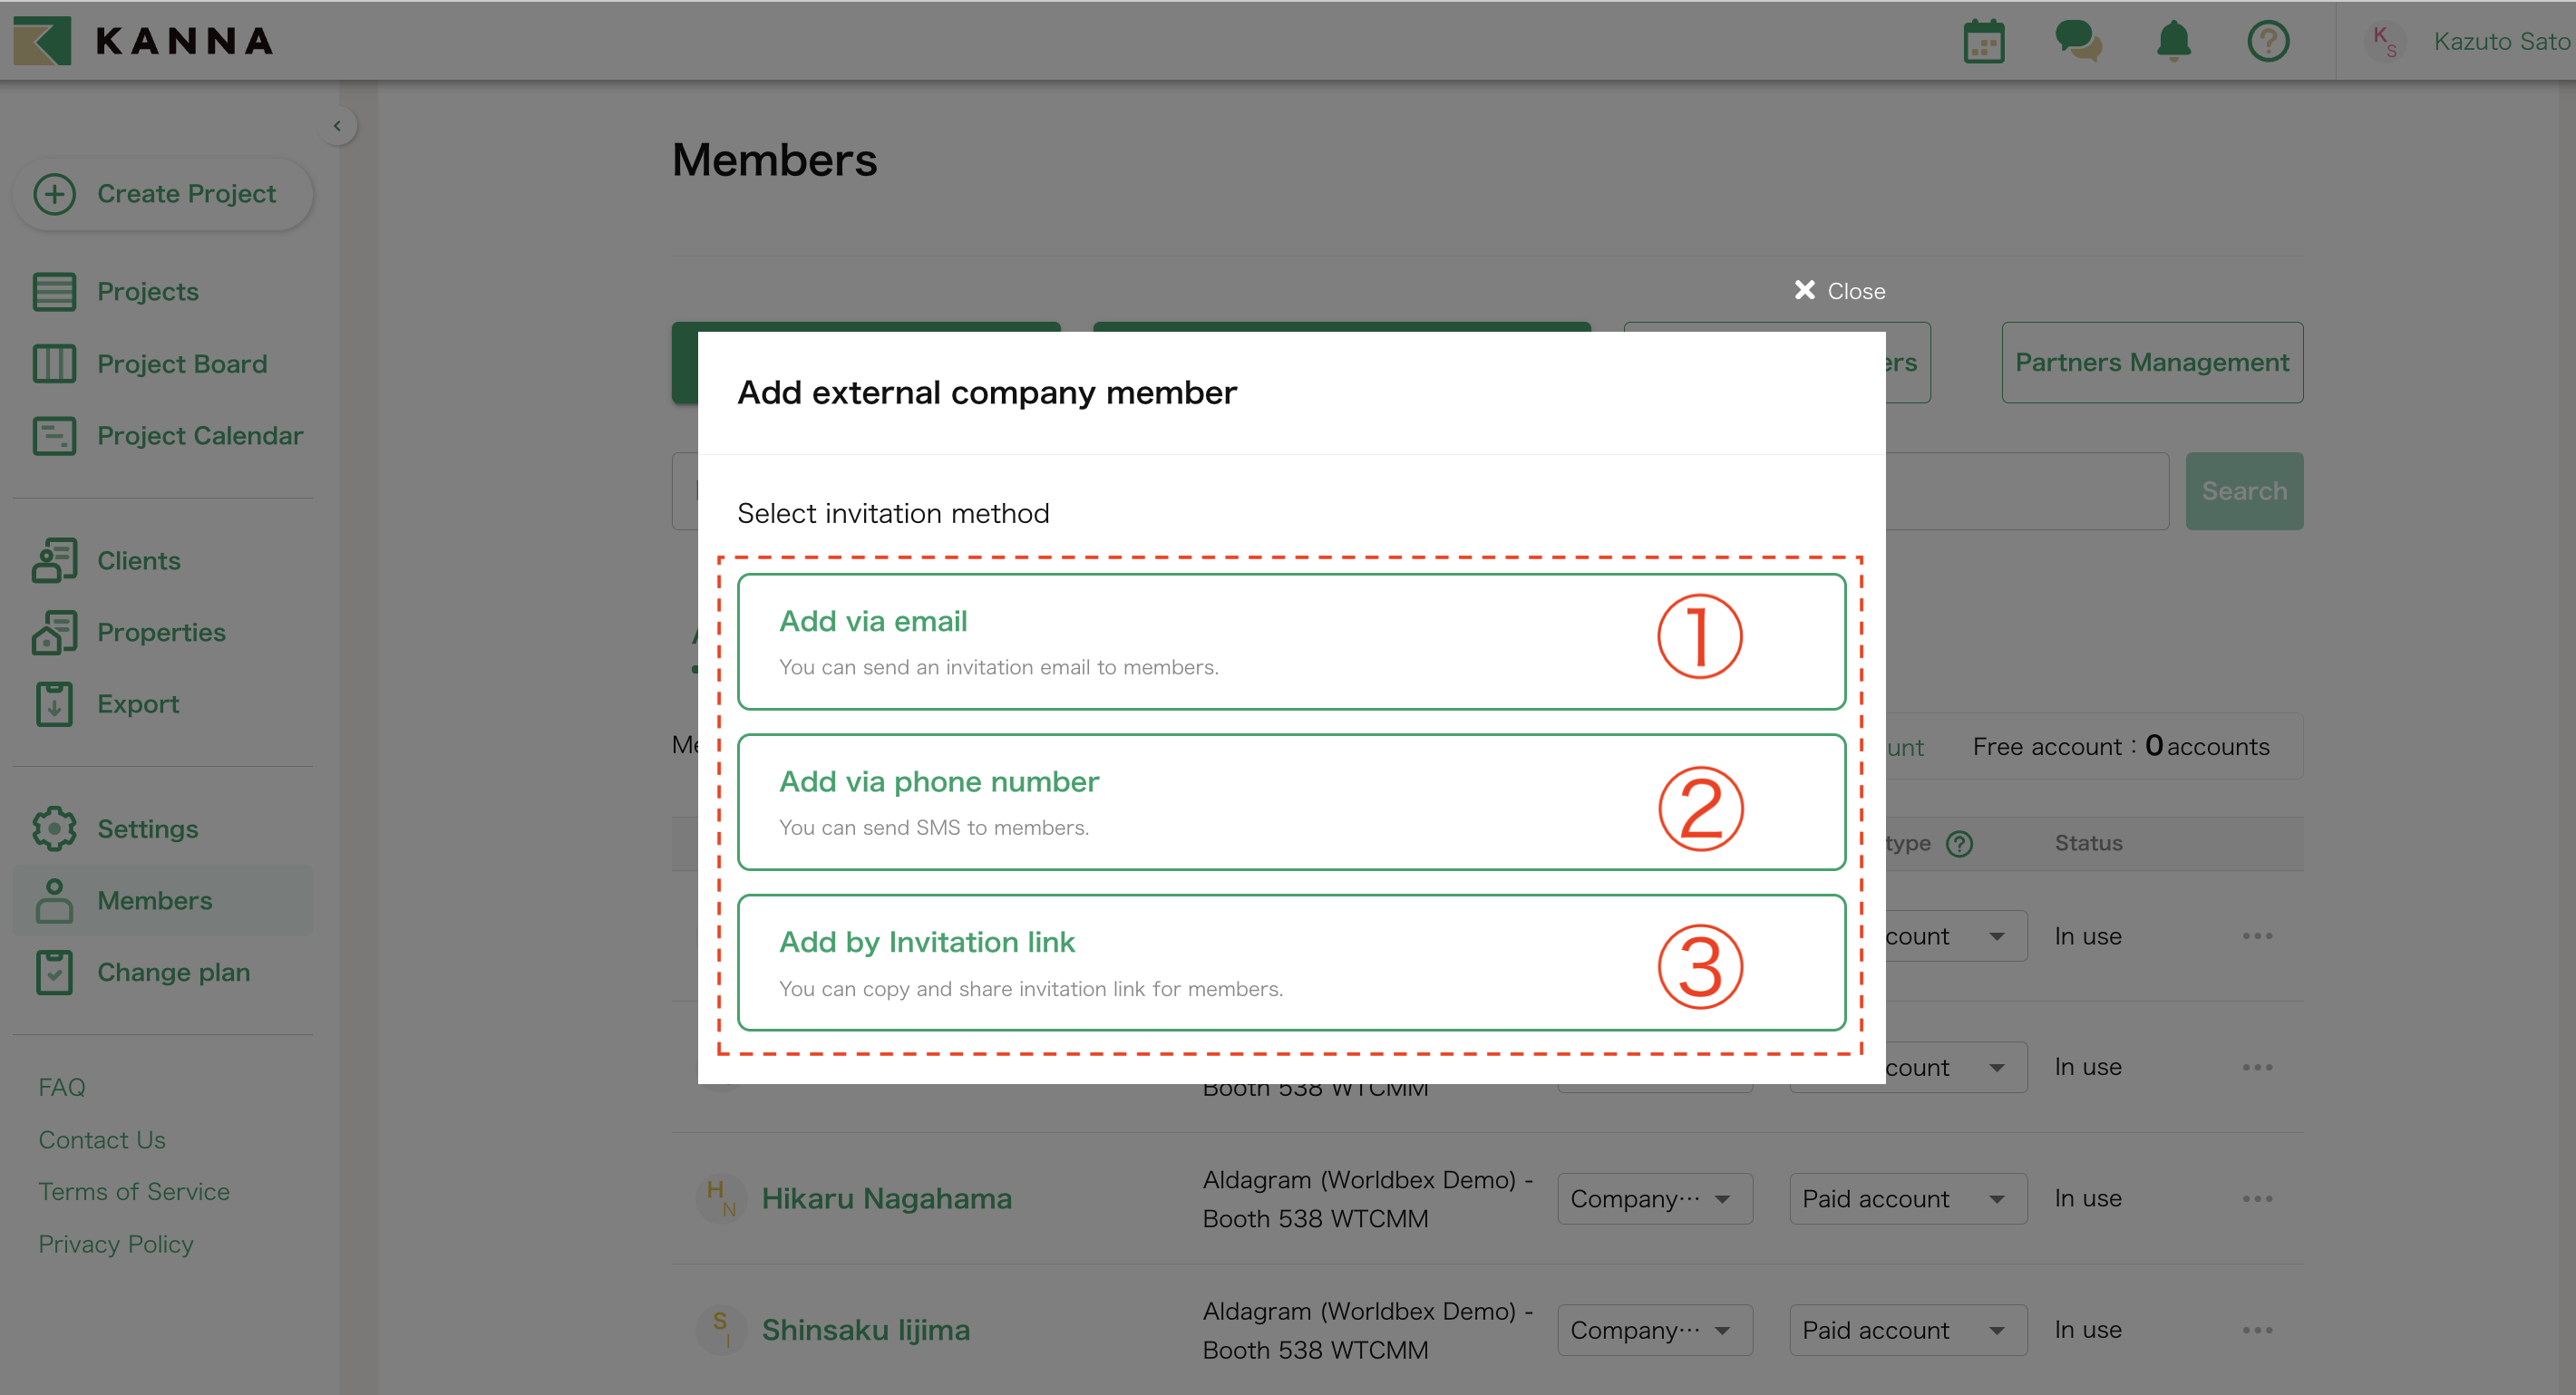Screen dimensions: 2576x1395
Task: Expand Hikaru Nagahama's Paid account dropdown
Action: (x=1907, y=1198)
